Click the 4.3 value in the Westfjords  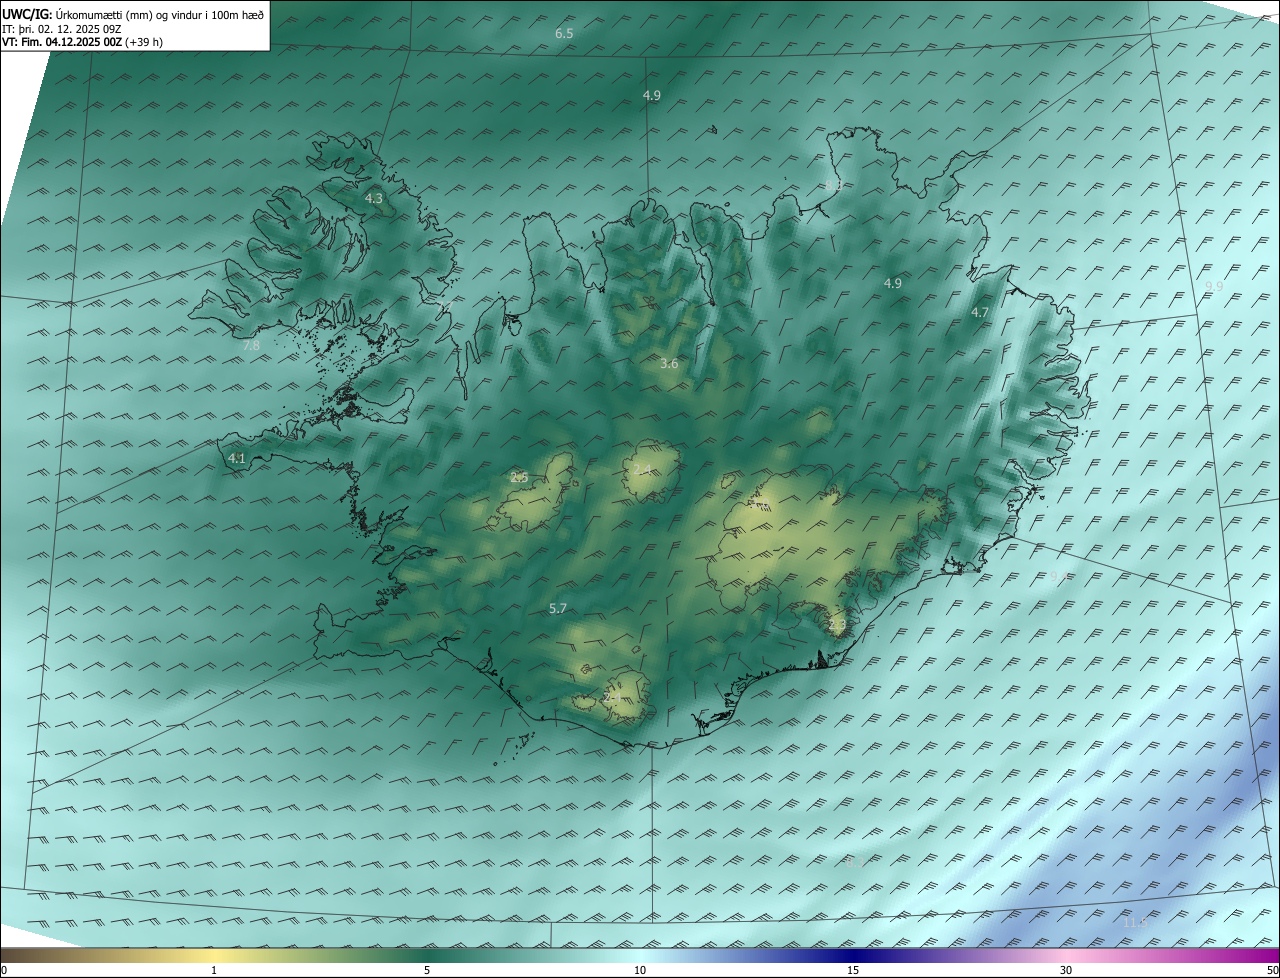pos(373,199)
